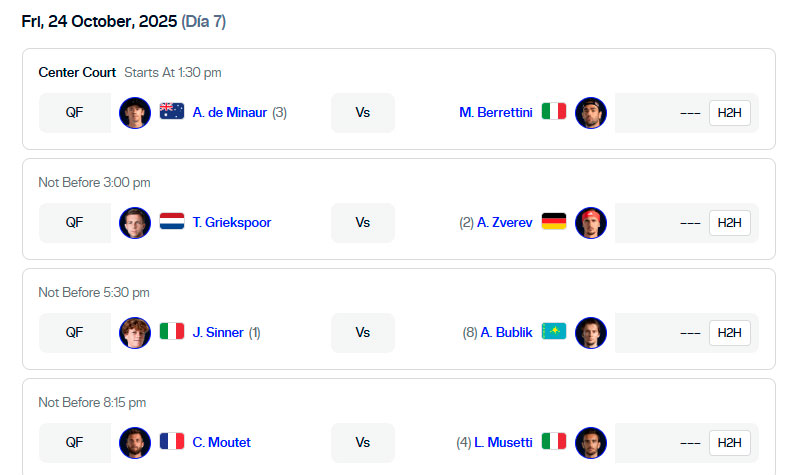Open H2H for Moutet vs Musetti
The image size is (796, 475).
(729, 443)
